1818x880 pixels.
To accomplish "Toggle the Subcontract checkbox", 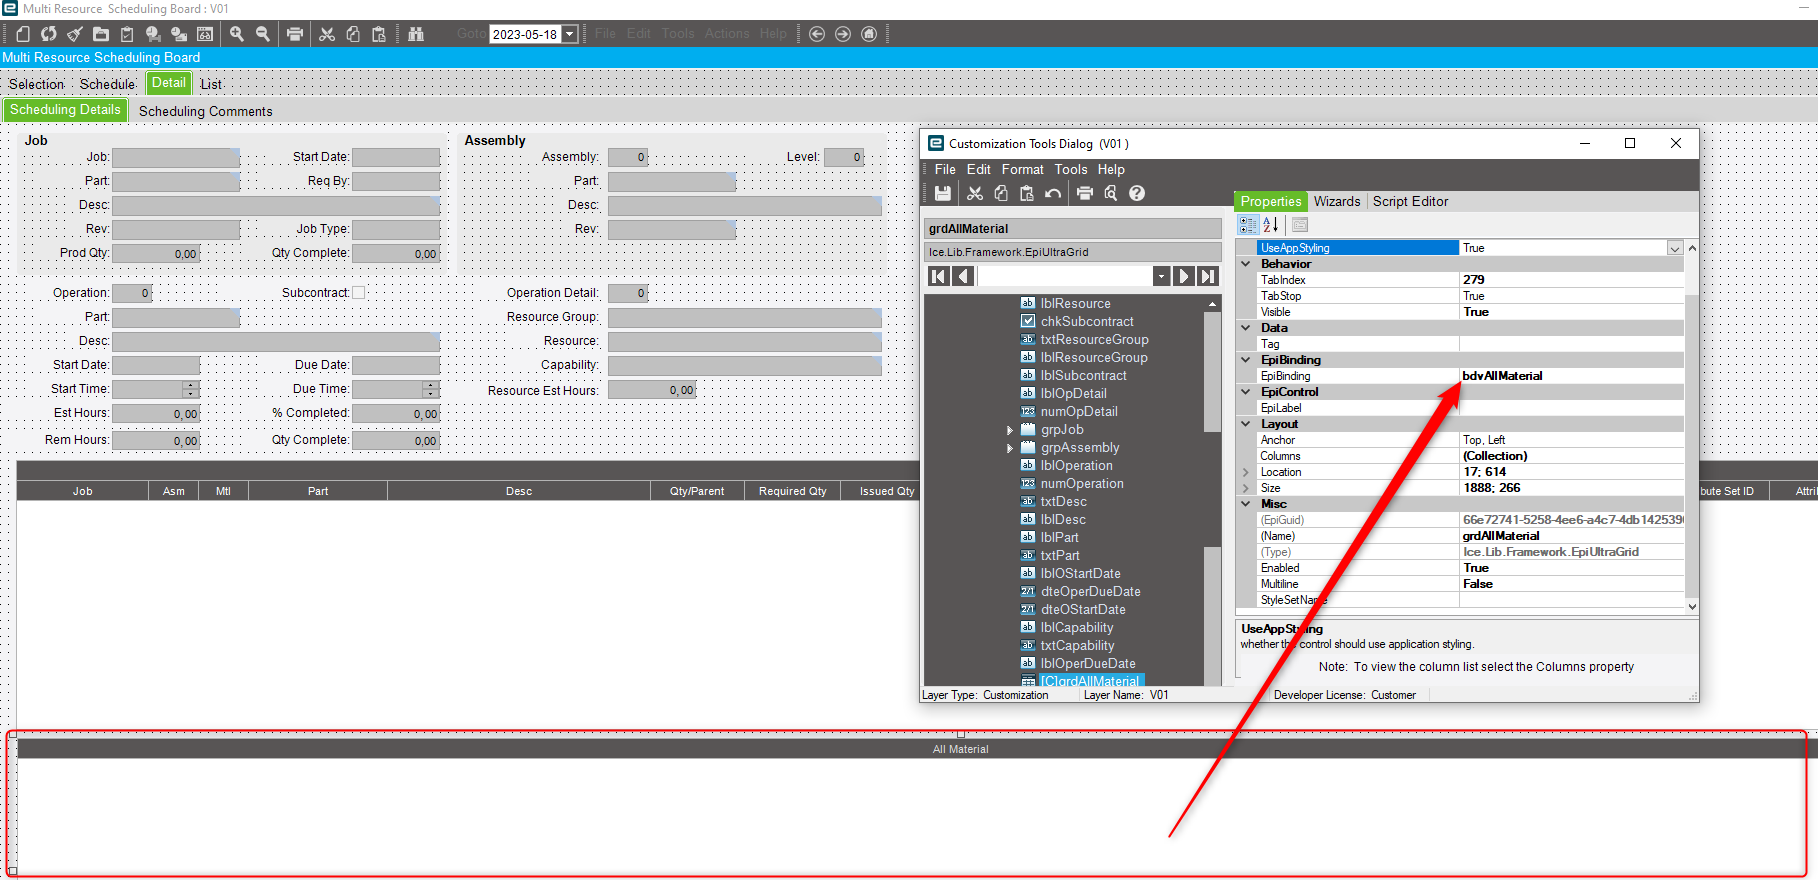I will tap(358, 293).
